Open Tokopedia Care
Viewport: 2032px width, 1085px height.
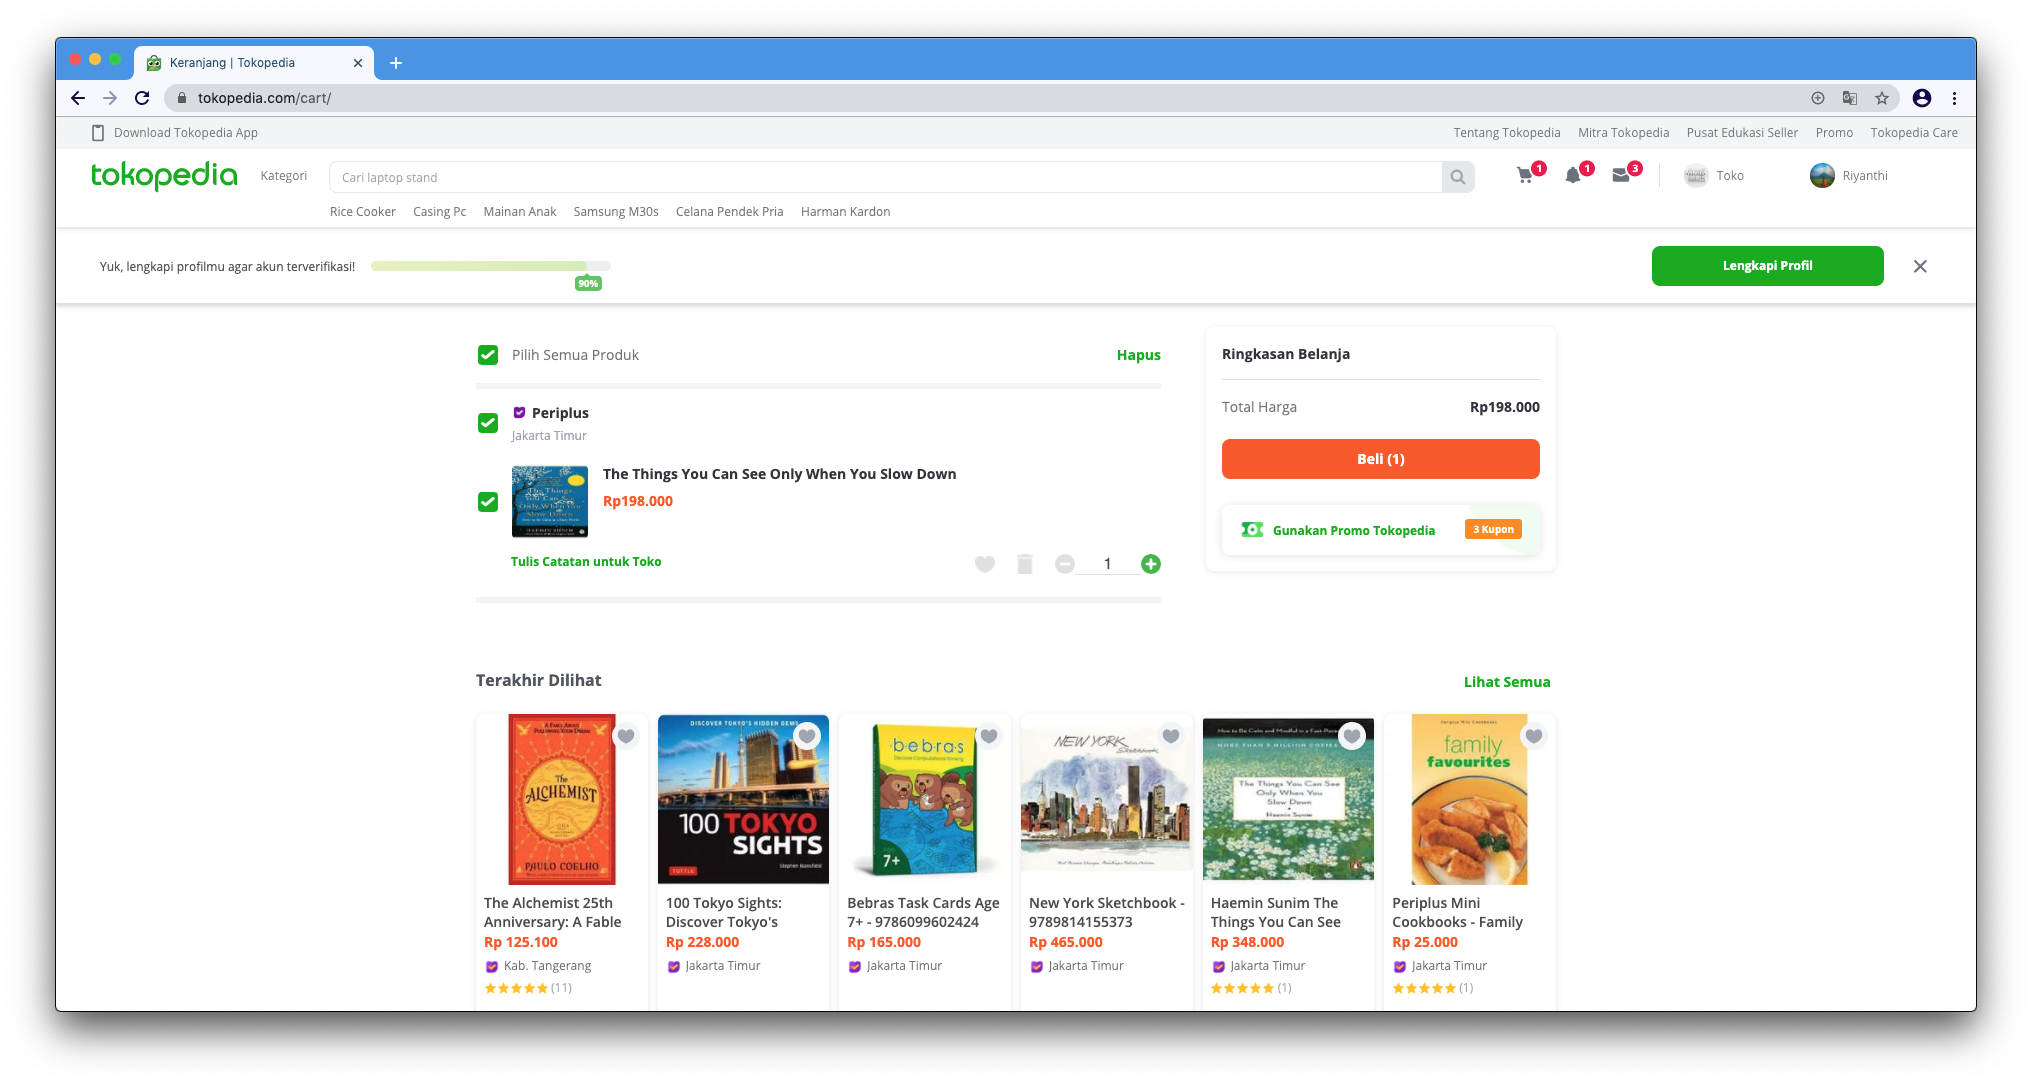(1914, 133)
